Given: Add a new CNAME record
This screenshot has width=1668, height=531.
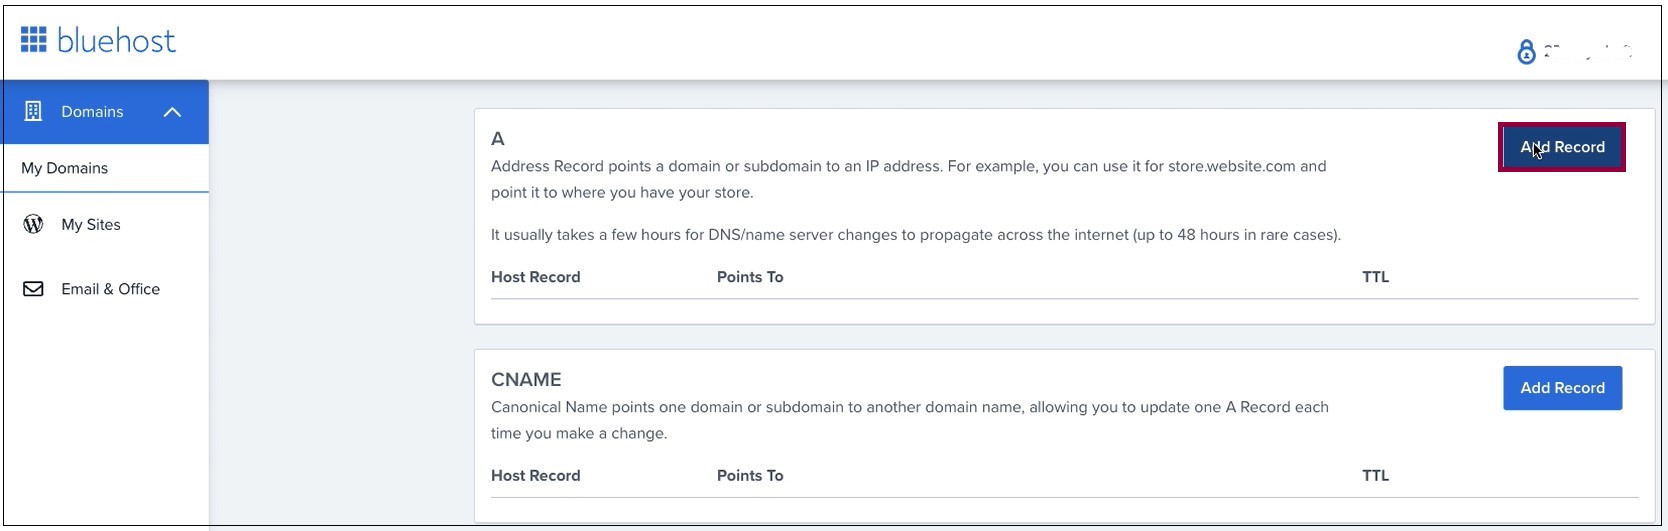Looking at the screenshot, I should click(x=1562, y=388).
